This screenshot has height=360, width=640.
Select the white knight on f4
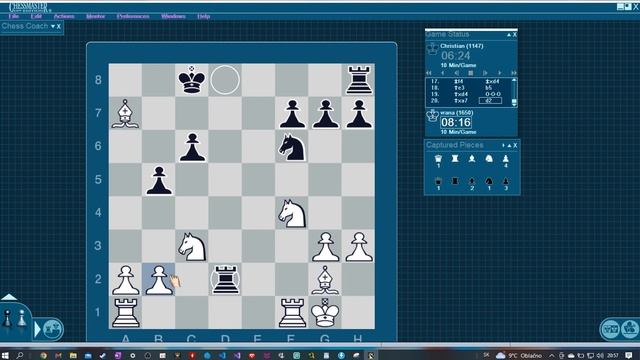(x=292, y=213)
